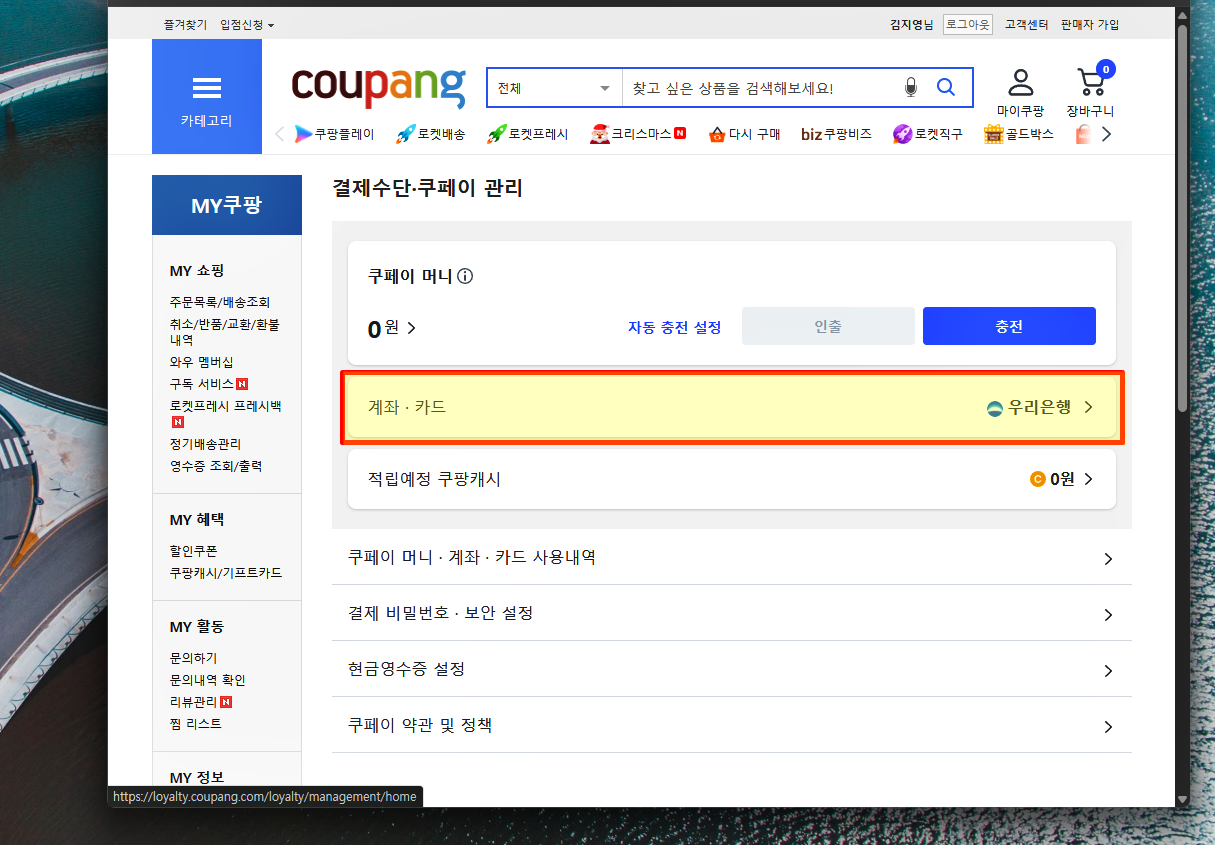
Task: Open 현금영수증 설정 row
Action: tap(732, 669)
